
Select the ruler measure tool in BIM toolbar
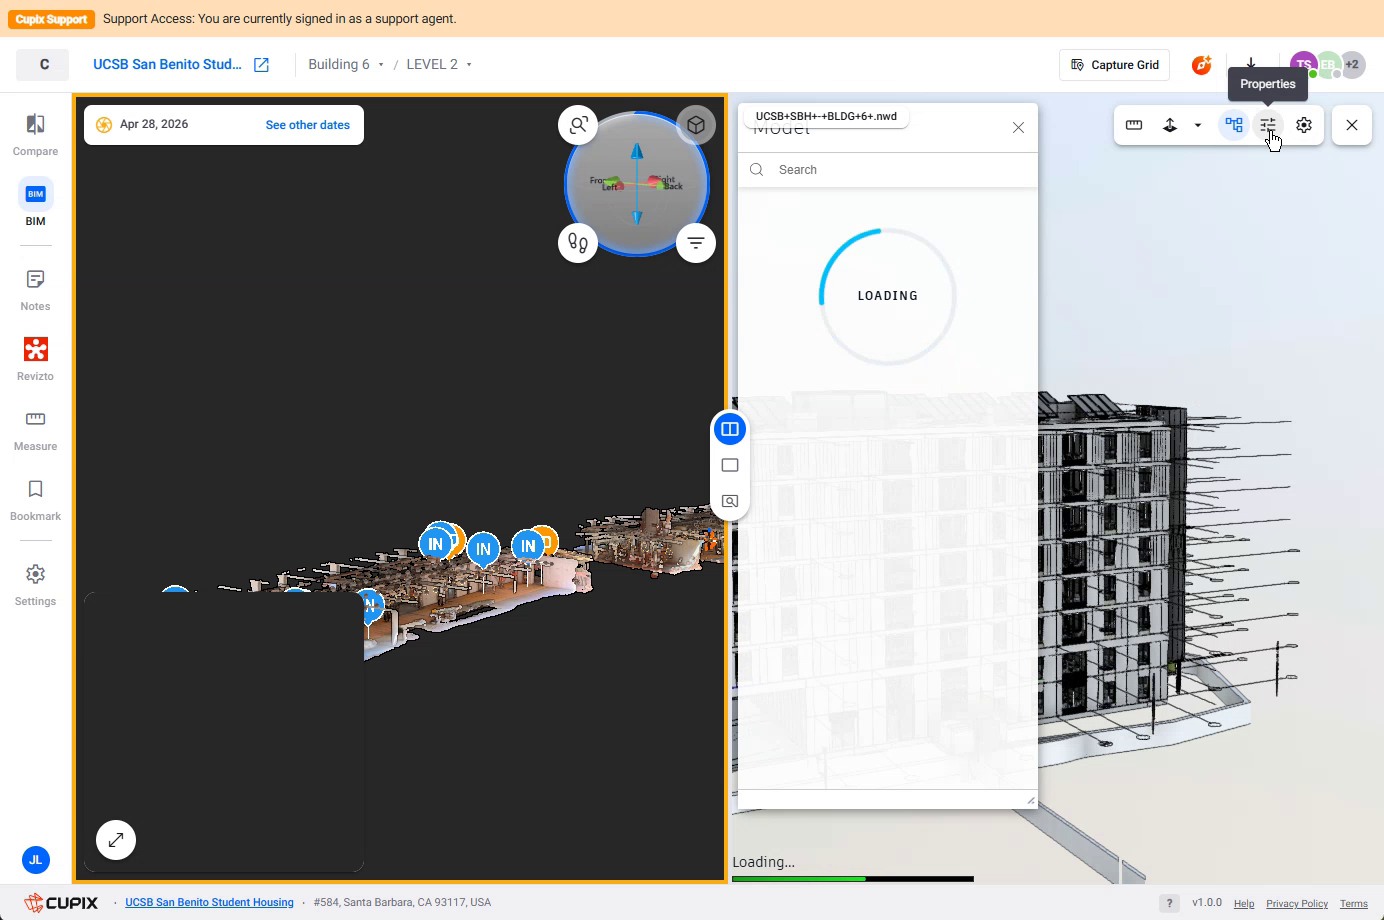(x=1134, y=125)
